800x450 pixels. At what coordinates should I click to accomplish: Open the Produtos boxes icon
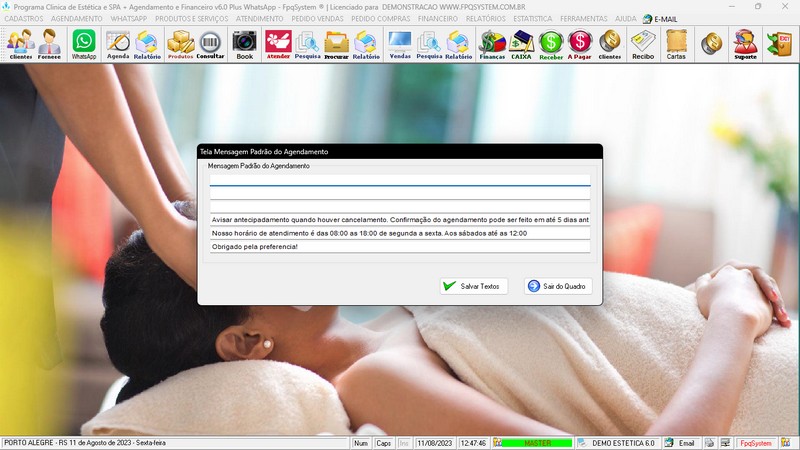click(181, 44)
